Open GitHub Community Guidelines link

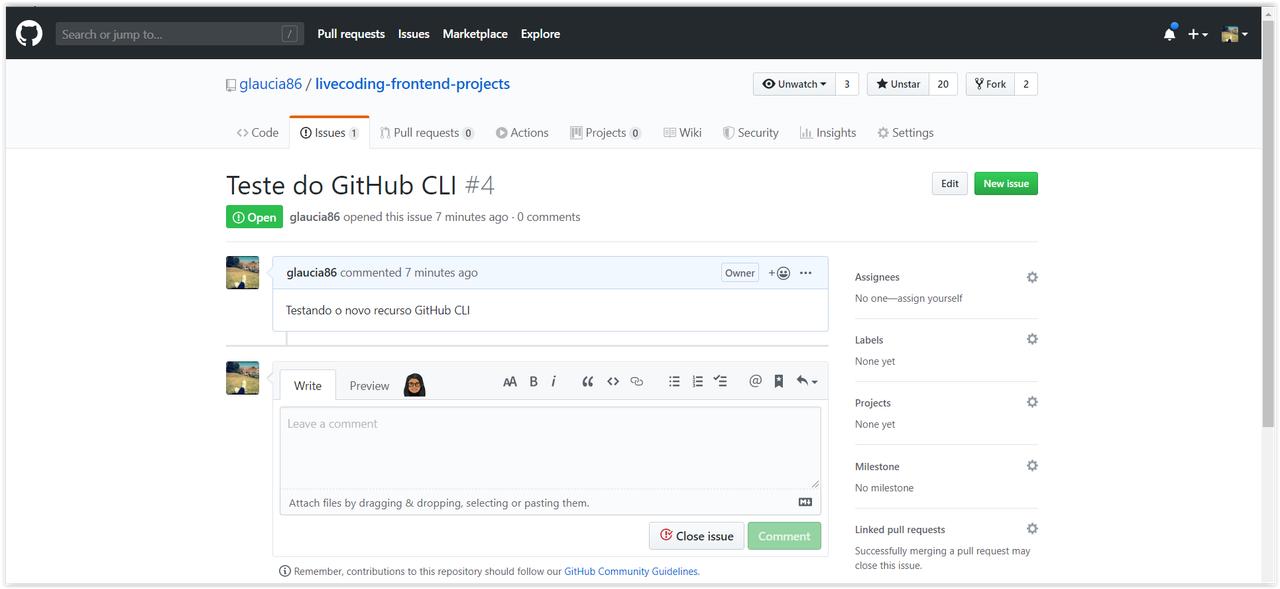[631, 572]
